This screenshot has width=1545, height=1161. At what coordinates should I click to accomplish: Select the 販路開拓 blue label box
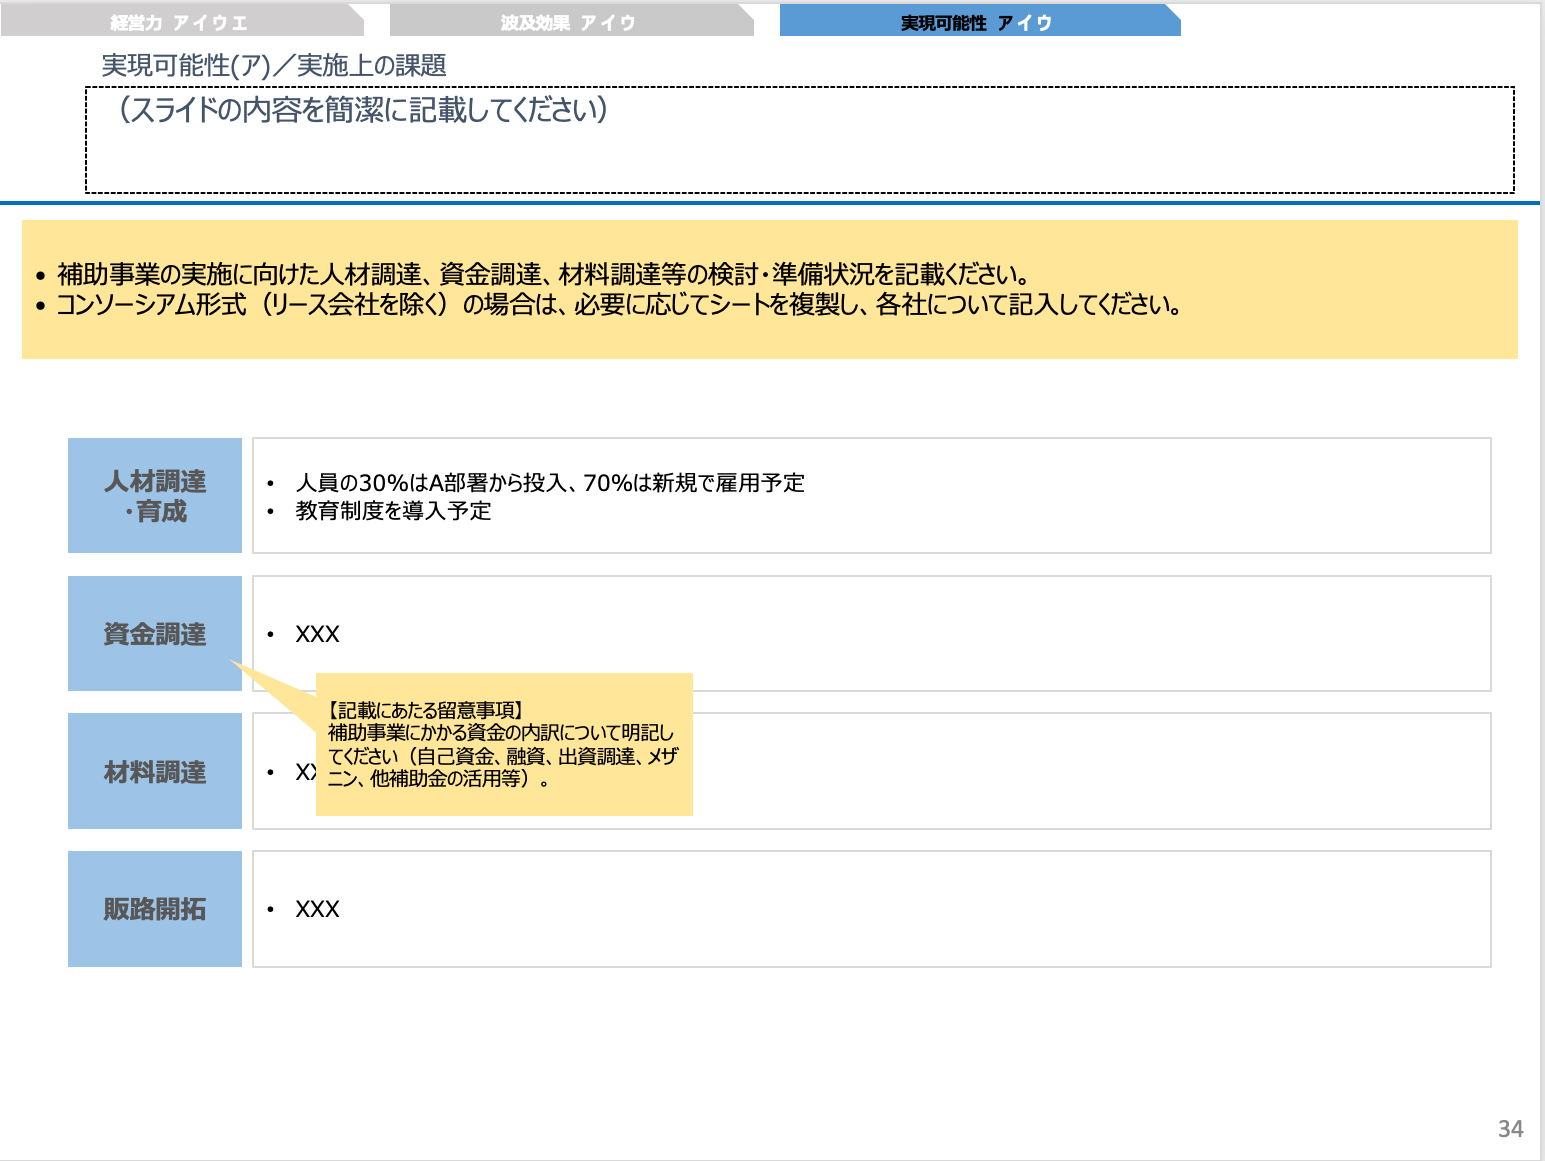[x=154, y=908]
